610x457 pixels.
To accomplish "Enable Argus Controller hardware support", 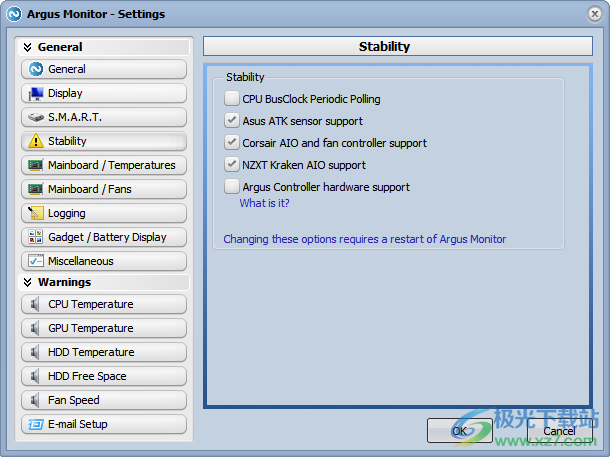I will (x=231, y=186).
